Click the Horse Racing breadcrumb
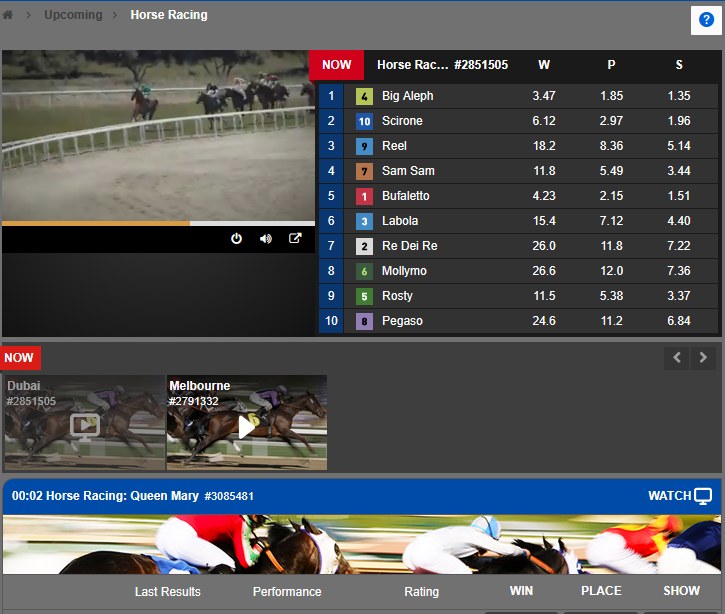 (169, 15)
